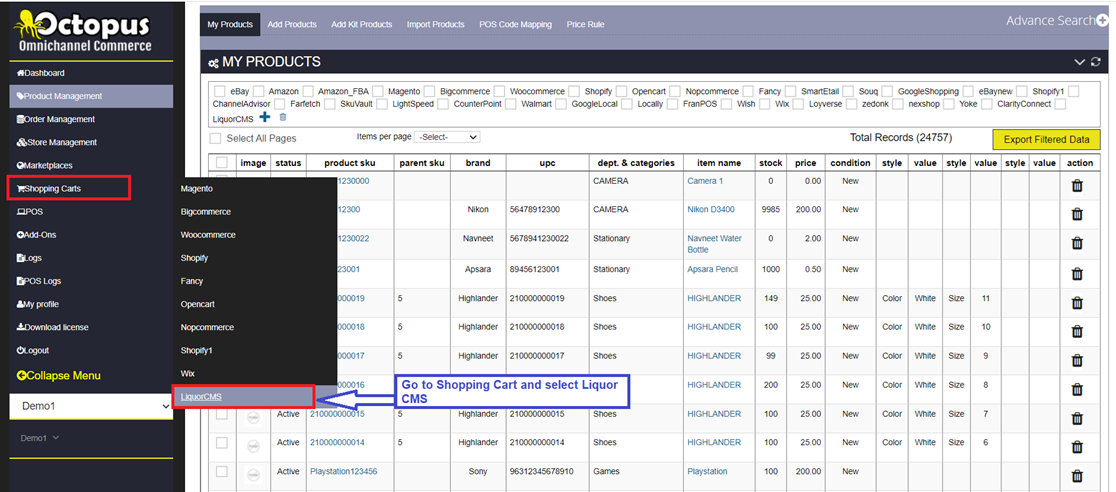Delete the HIGHLANDER size 8 row
Viewport: 1116px width, 492px height.
click(1077, 389)
